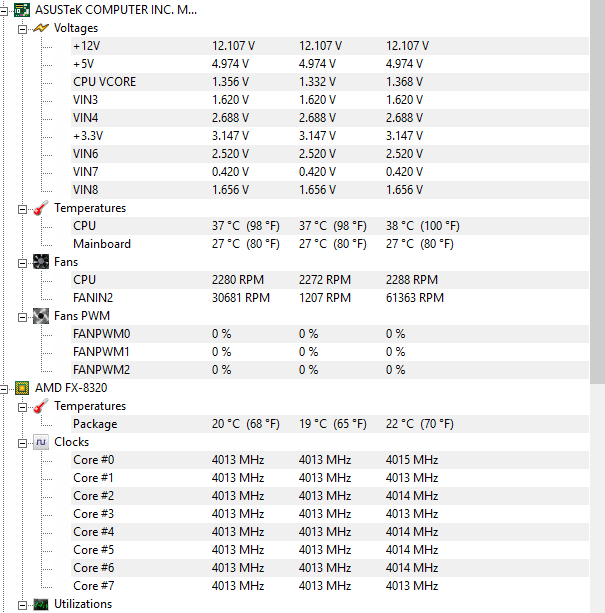Select the FANIN2 fan row

pos(329,298)
